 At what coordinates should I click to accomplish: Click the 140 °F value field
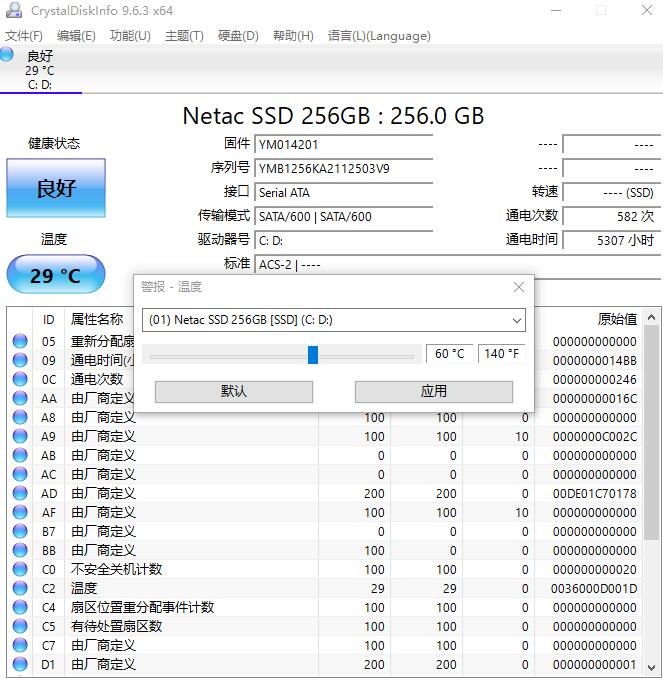point(501,353)
